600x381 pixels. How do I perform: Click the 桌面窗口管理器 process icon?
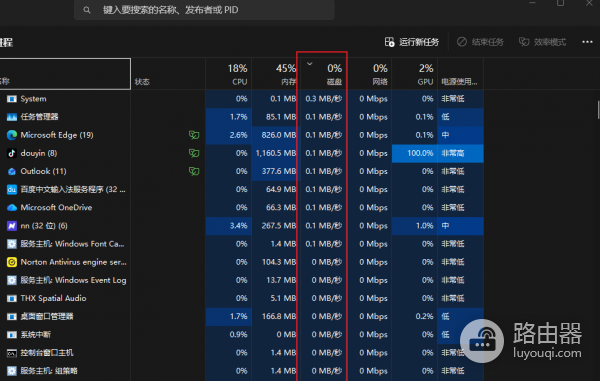(12, 317)
